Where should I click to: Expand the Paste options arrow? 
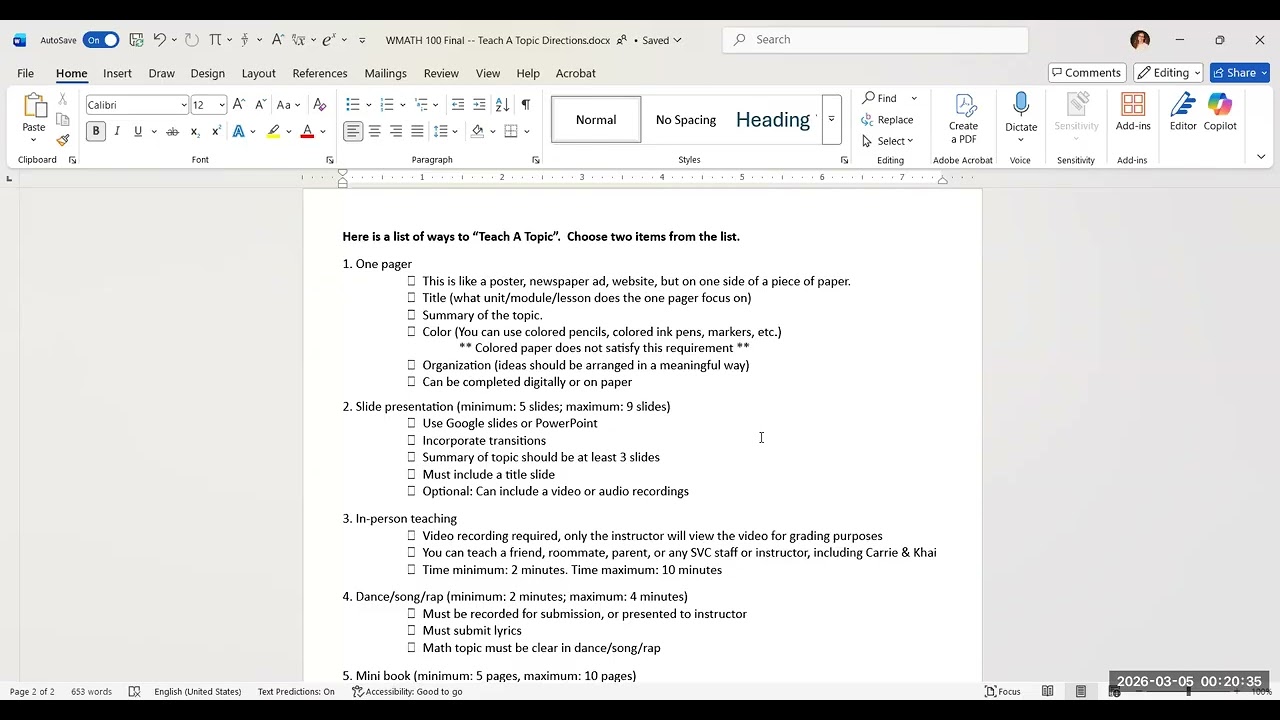coord(34,140)
